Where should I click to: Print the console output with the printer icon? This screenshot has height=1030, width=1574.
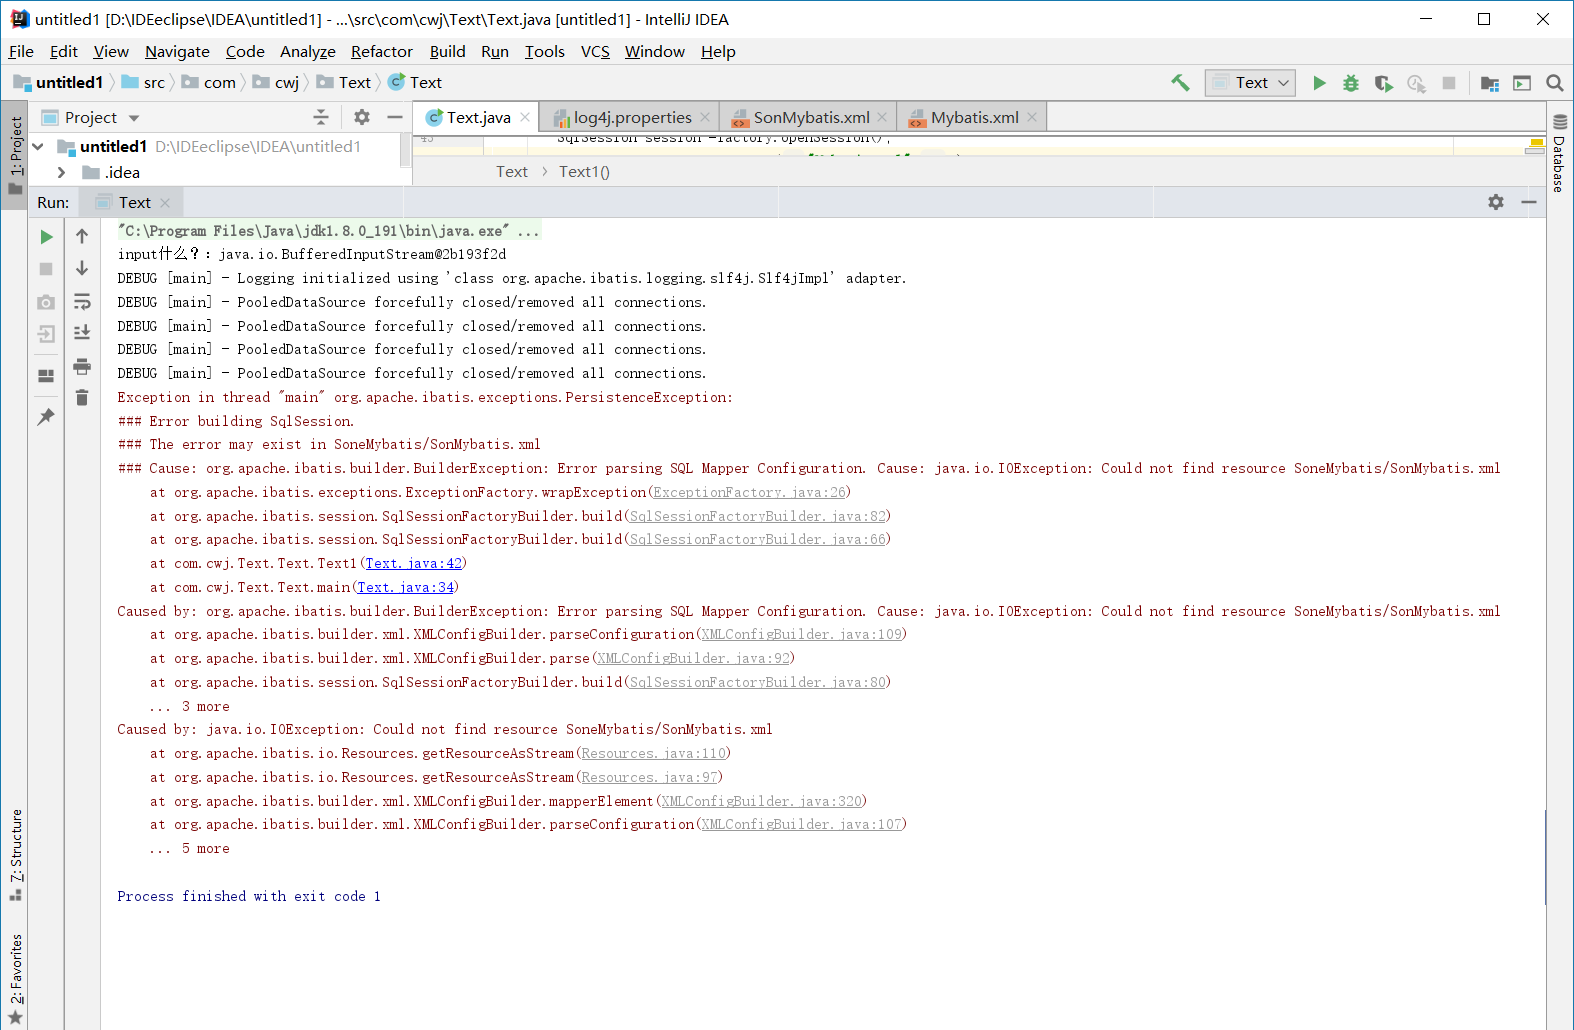point(82,366)
